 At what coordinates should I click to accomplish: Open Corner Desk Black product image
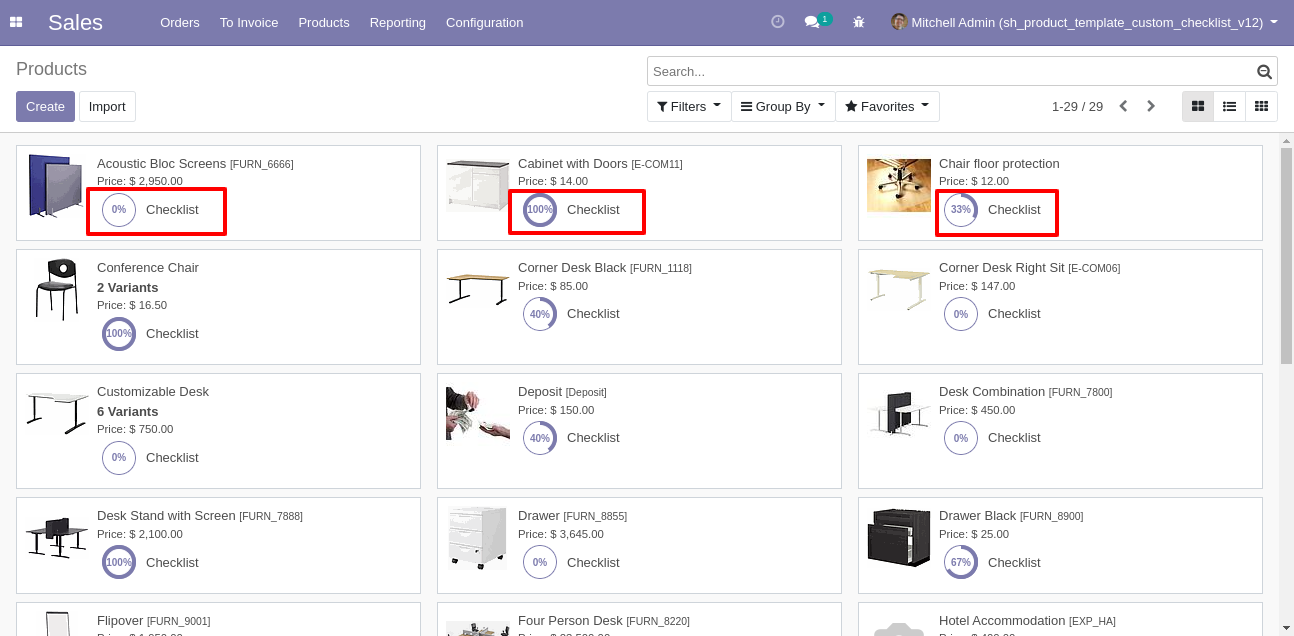pyautogui.click(x=478, y=288)
